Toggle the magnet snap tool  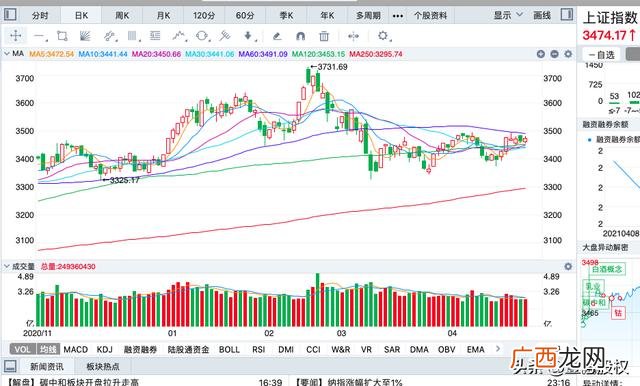point(300,36)
